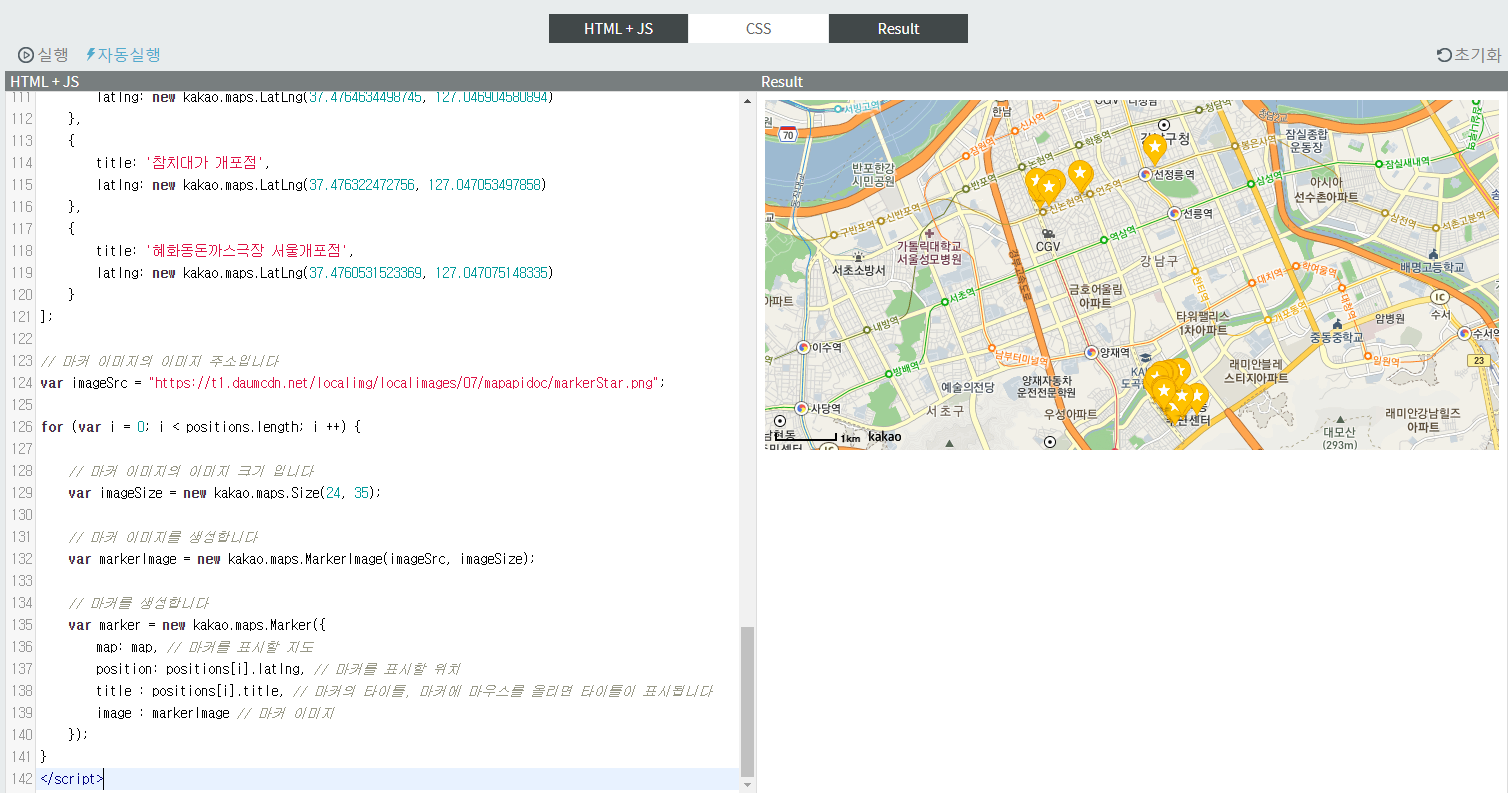The height and width of the screenshot is (793, 1508).
Task: Place cursor on the imageSrc URL line
Action: (x=353, y=383)
